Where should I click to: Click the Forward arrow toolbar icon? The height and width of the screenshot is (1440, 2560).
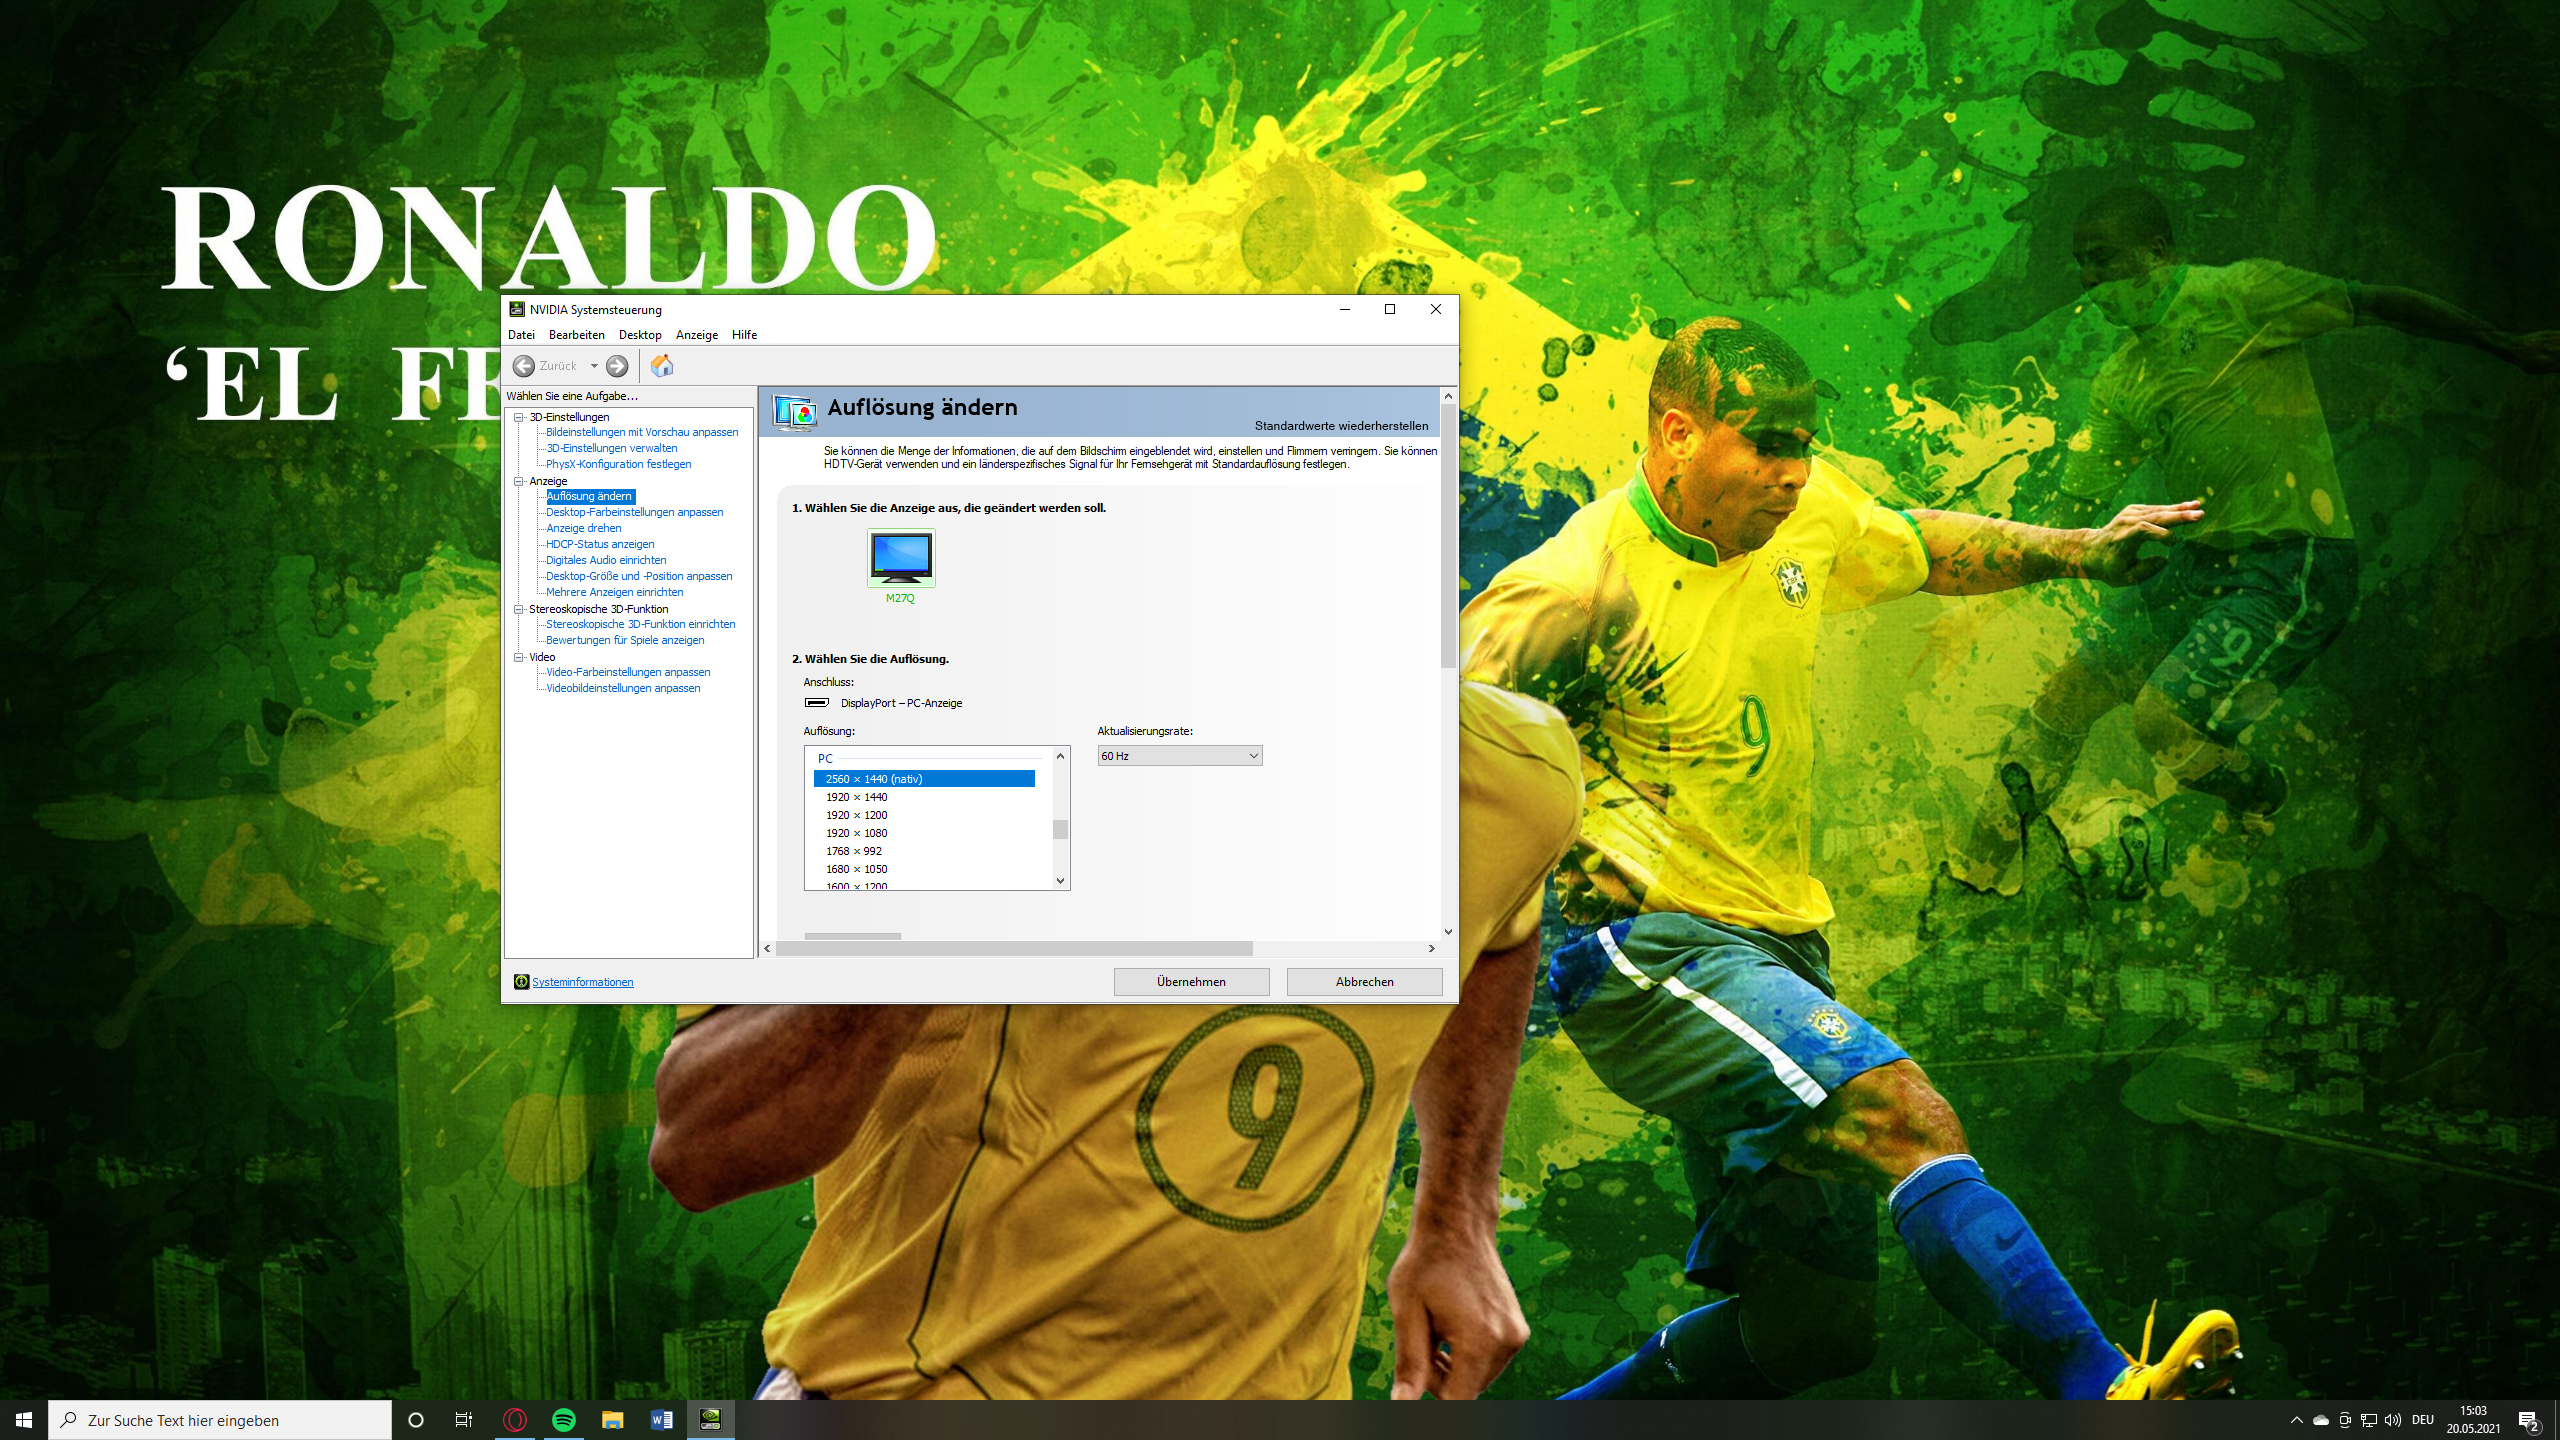tap(618, 366)
